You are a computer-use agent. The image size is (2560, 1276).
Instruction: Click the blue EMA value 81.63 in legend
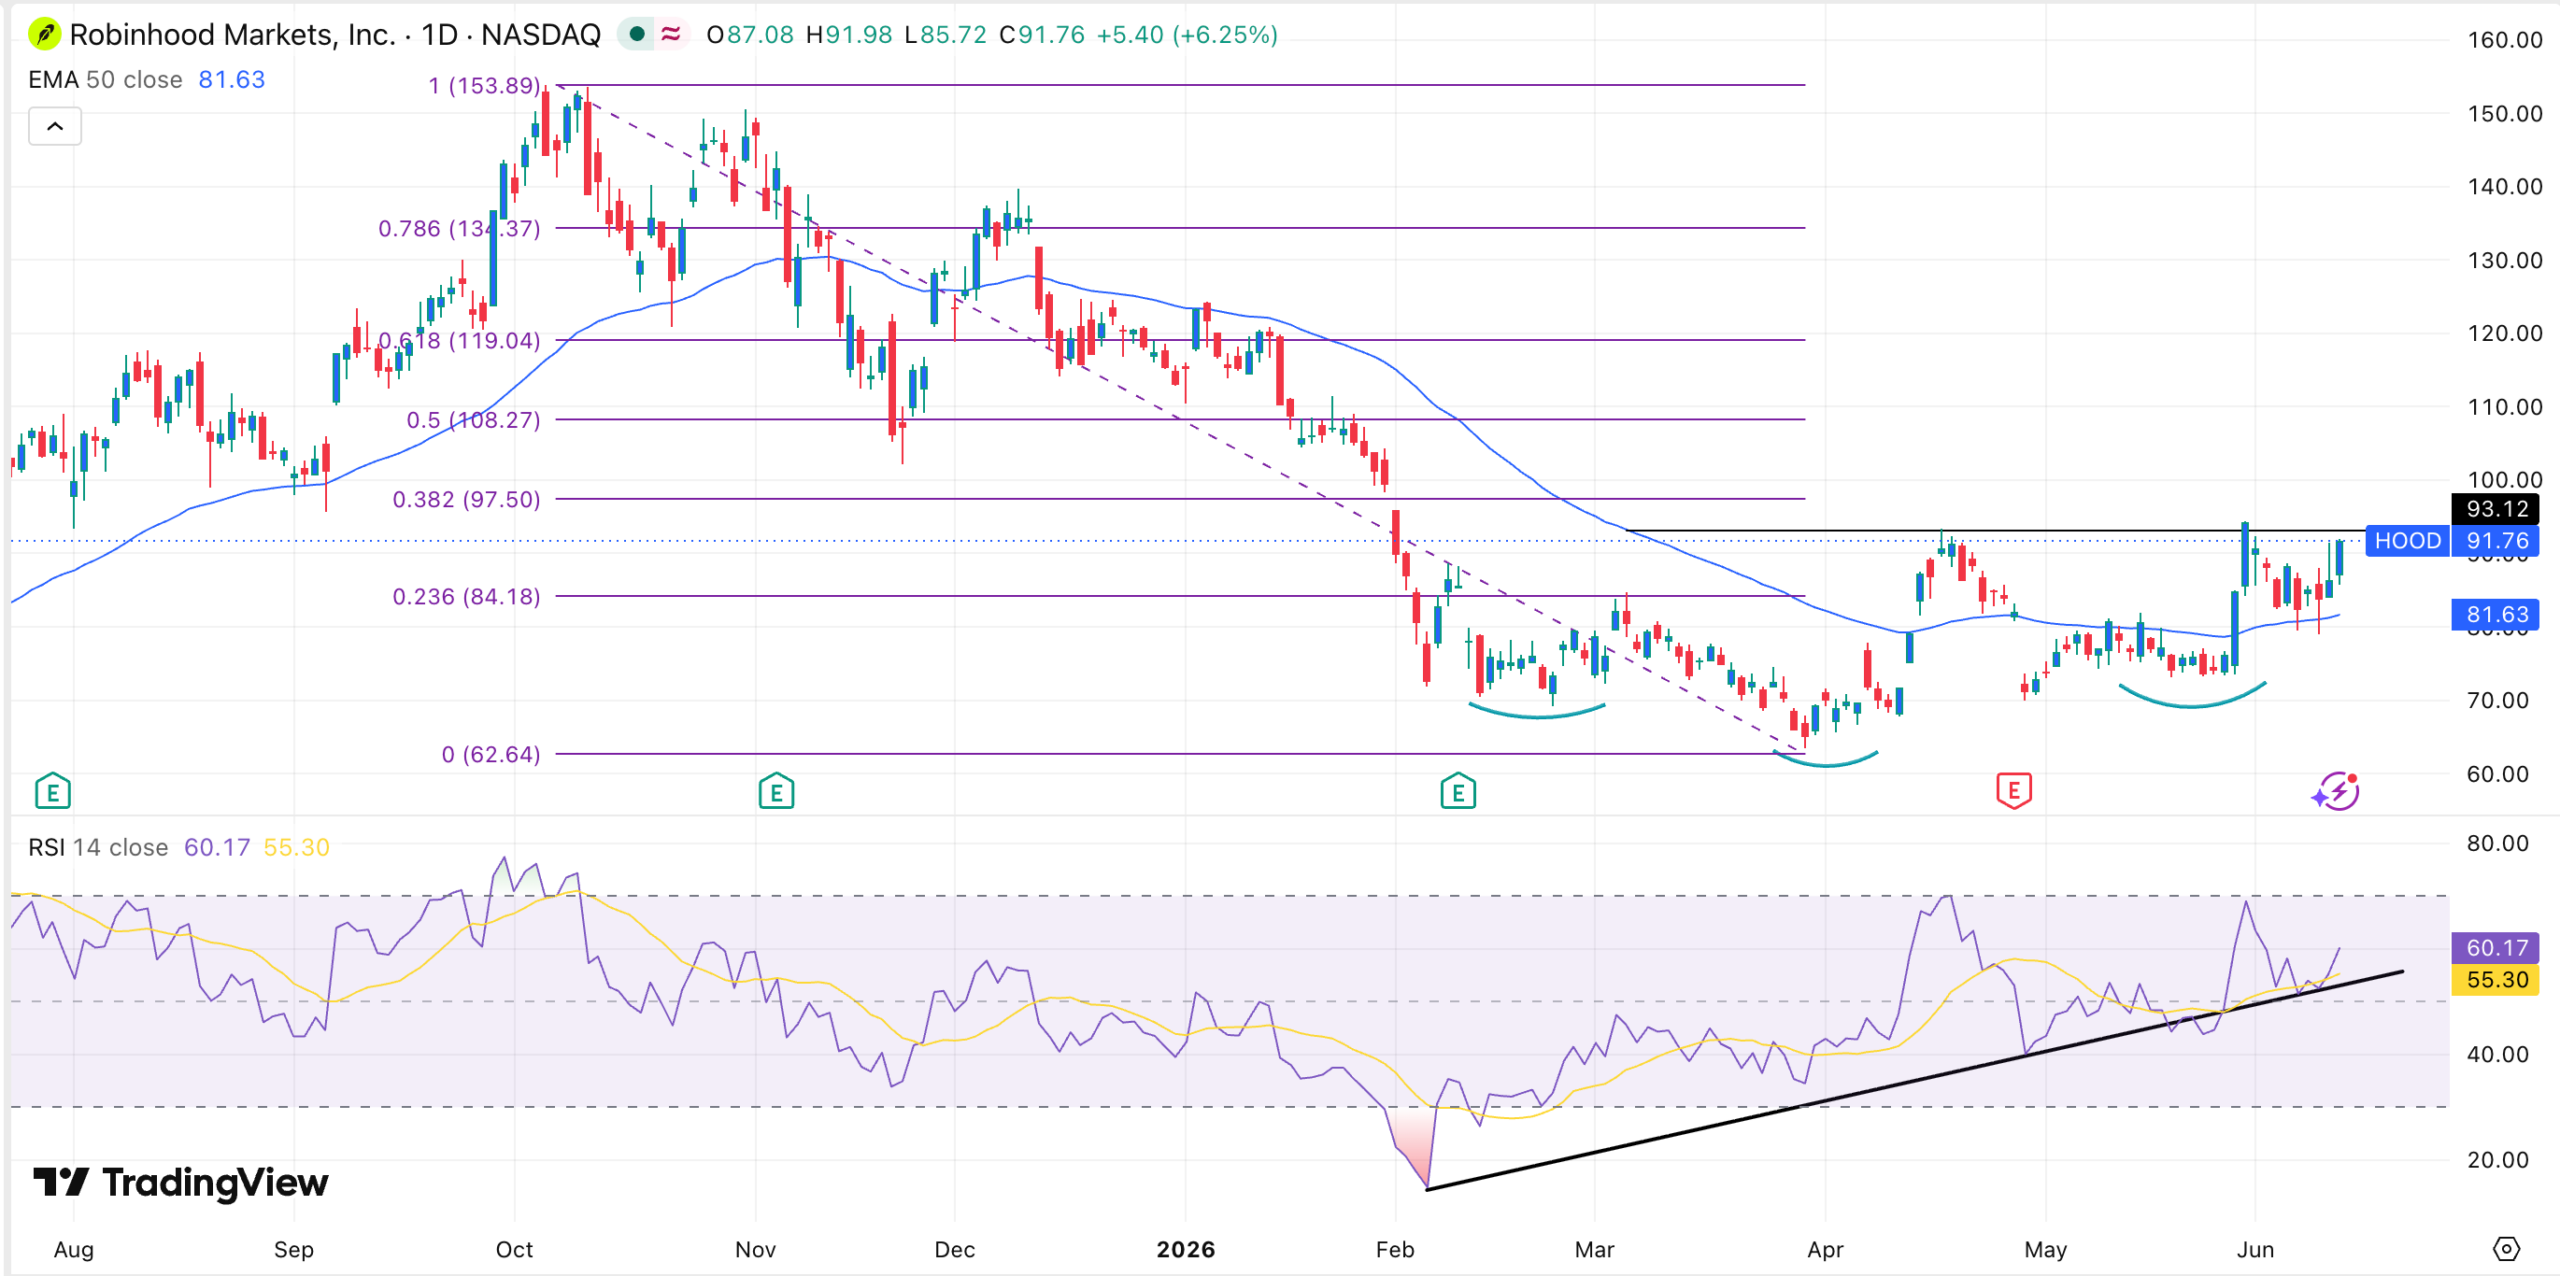(x=232, y=80)
